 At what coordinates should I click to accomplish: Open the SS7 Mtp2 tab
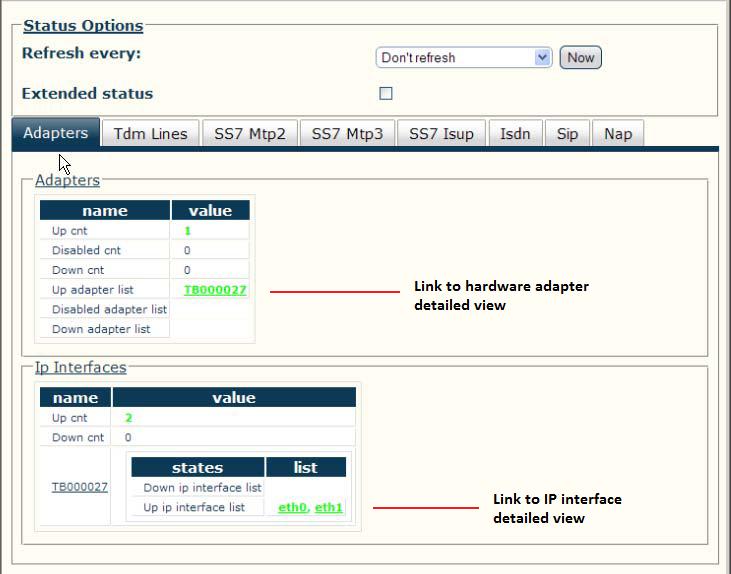(249, 134)
